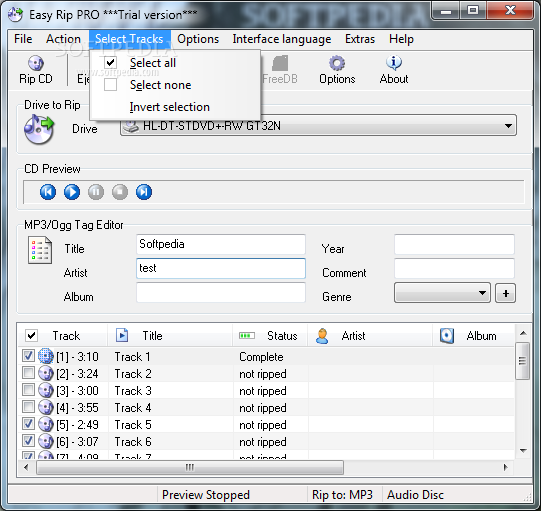This screenshot has height=511, width=541.
Task: Click the disc icon of track [5]
Action: tap(46, 424)
